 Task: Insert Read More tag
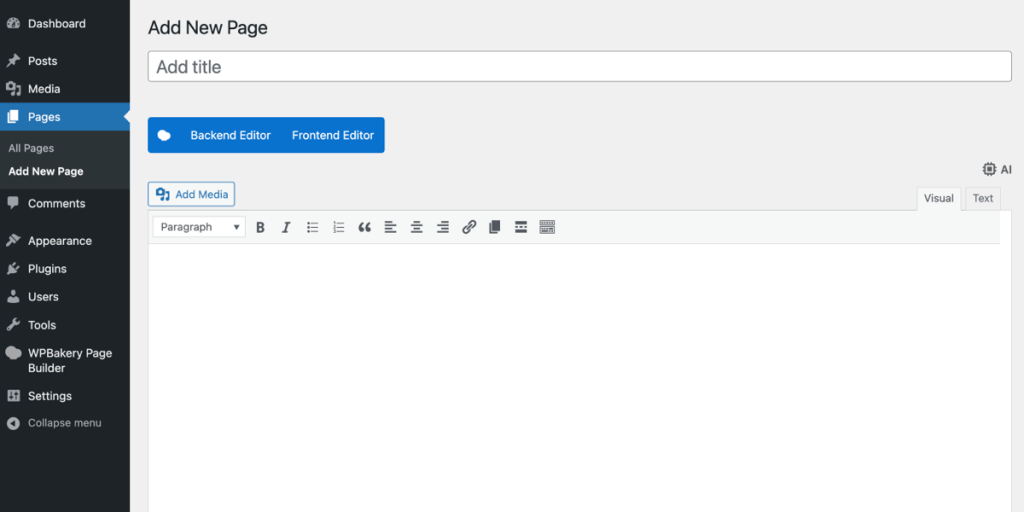click(x=521, y=227)
